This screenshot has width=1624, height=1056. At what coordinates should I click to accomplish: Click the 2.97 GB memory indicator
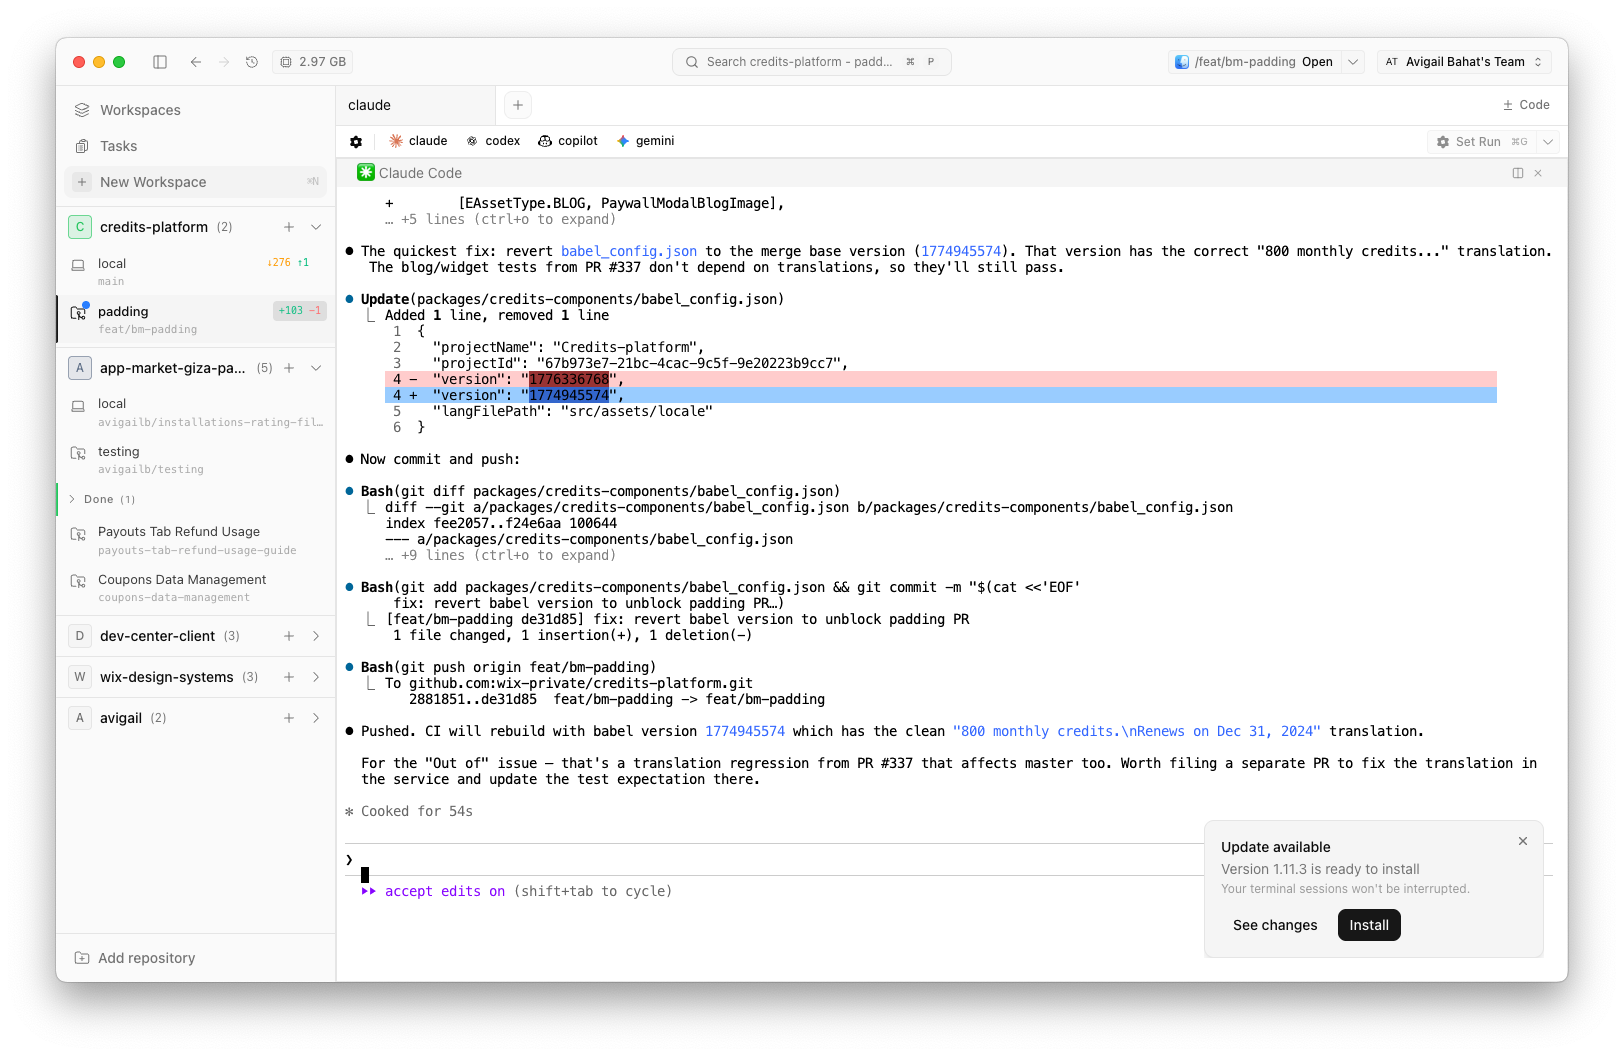pos(313,62)
